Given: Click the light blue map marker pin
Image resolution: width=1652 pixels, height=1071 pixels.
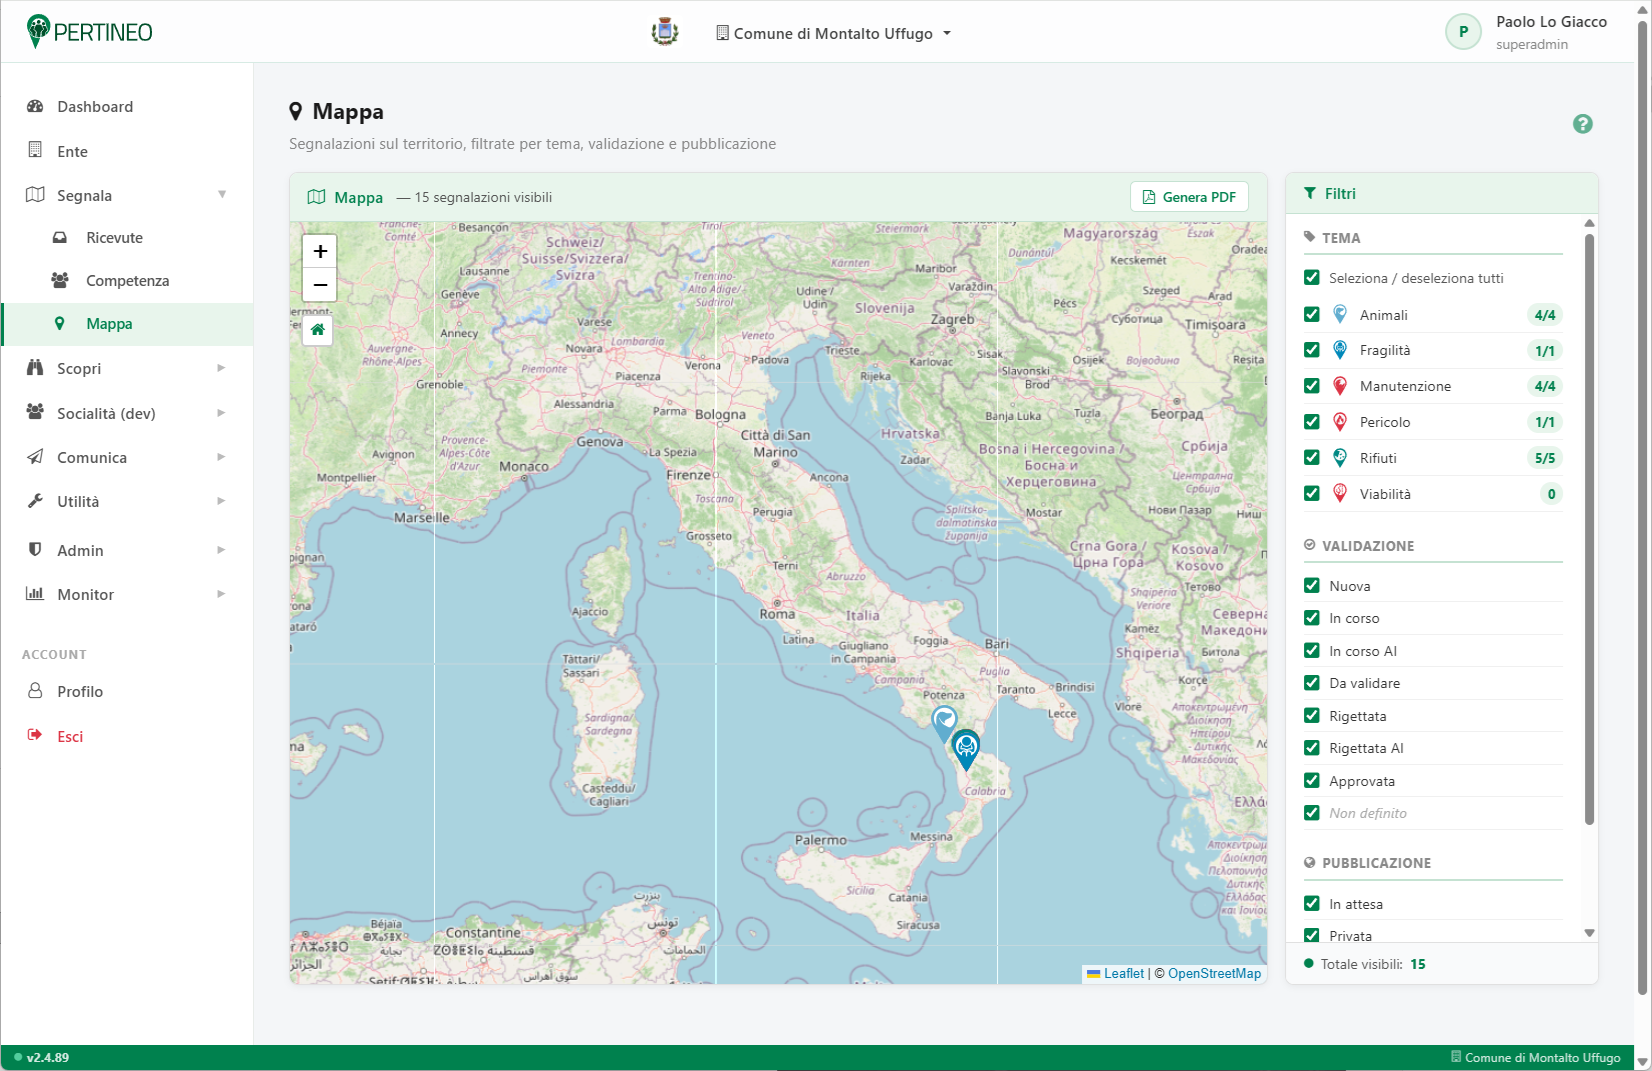Looking at the screenshot, I should tap(944, 725).
